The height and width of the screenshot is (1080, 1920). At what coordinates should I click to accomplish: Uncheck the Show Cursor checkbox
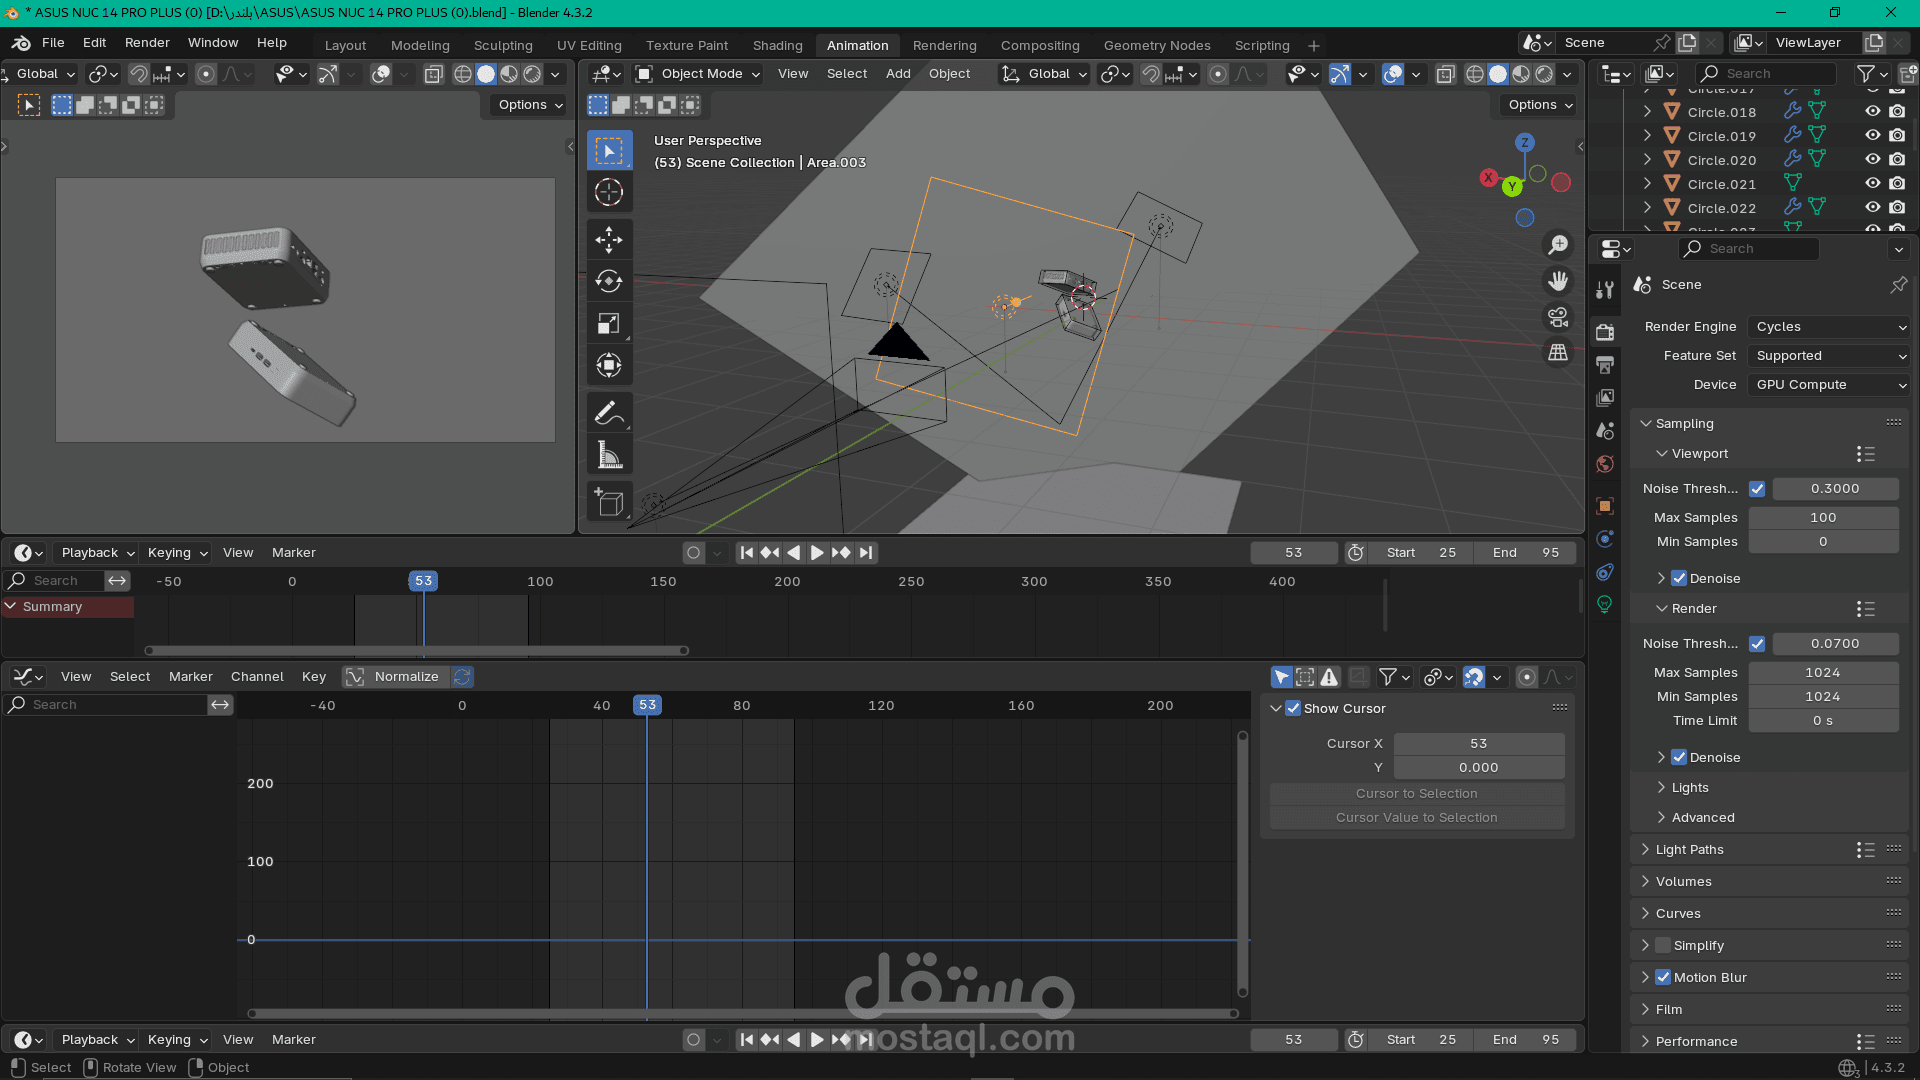coord(1293,708)
